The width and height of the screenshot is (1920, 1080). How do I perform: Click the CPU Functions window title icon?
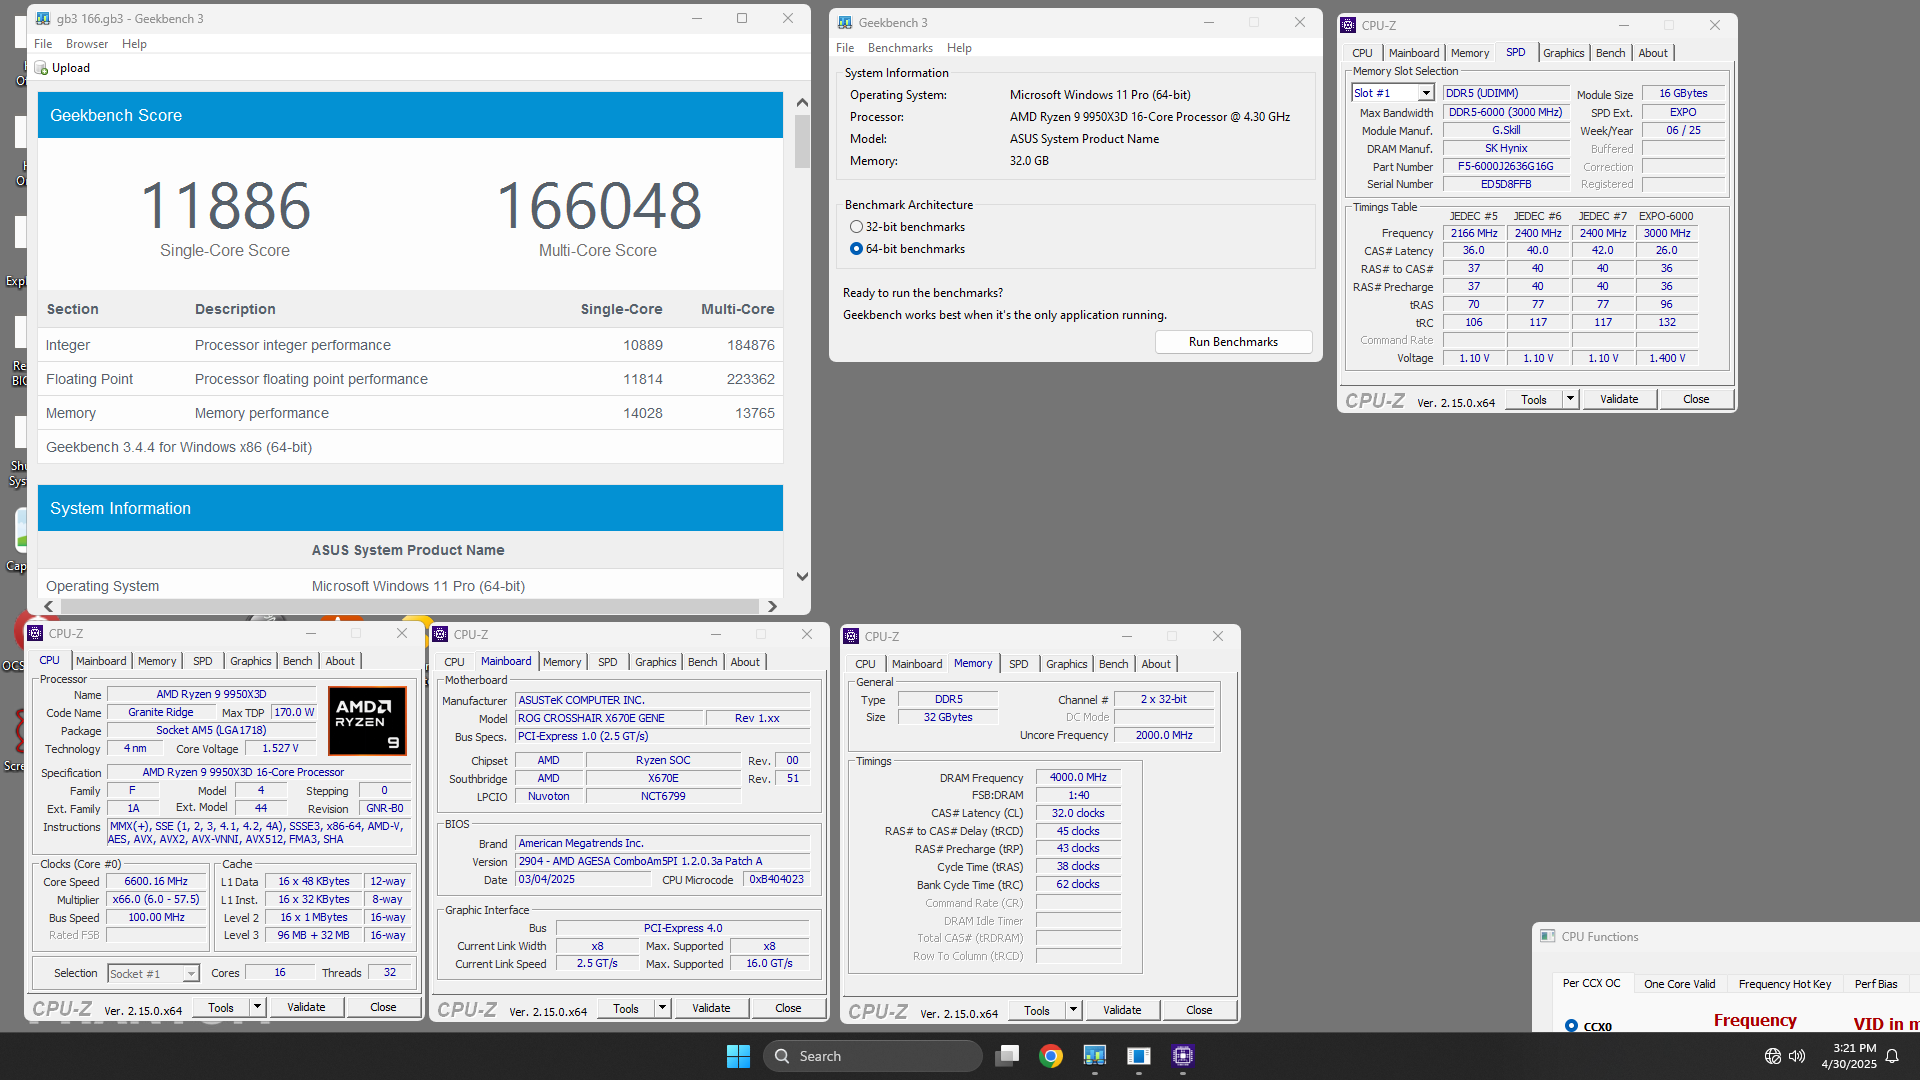[x=1547, y=936]
